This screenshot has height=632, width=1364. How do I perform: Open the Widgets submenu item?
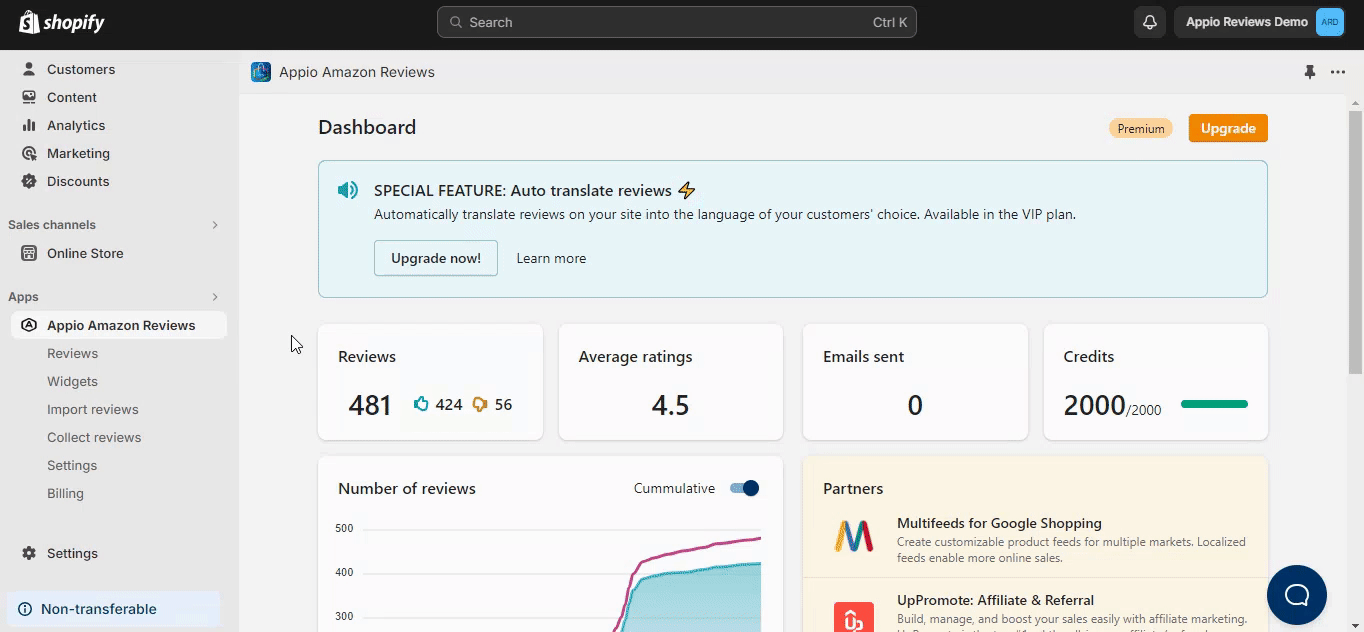pos(72,381)
